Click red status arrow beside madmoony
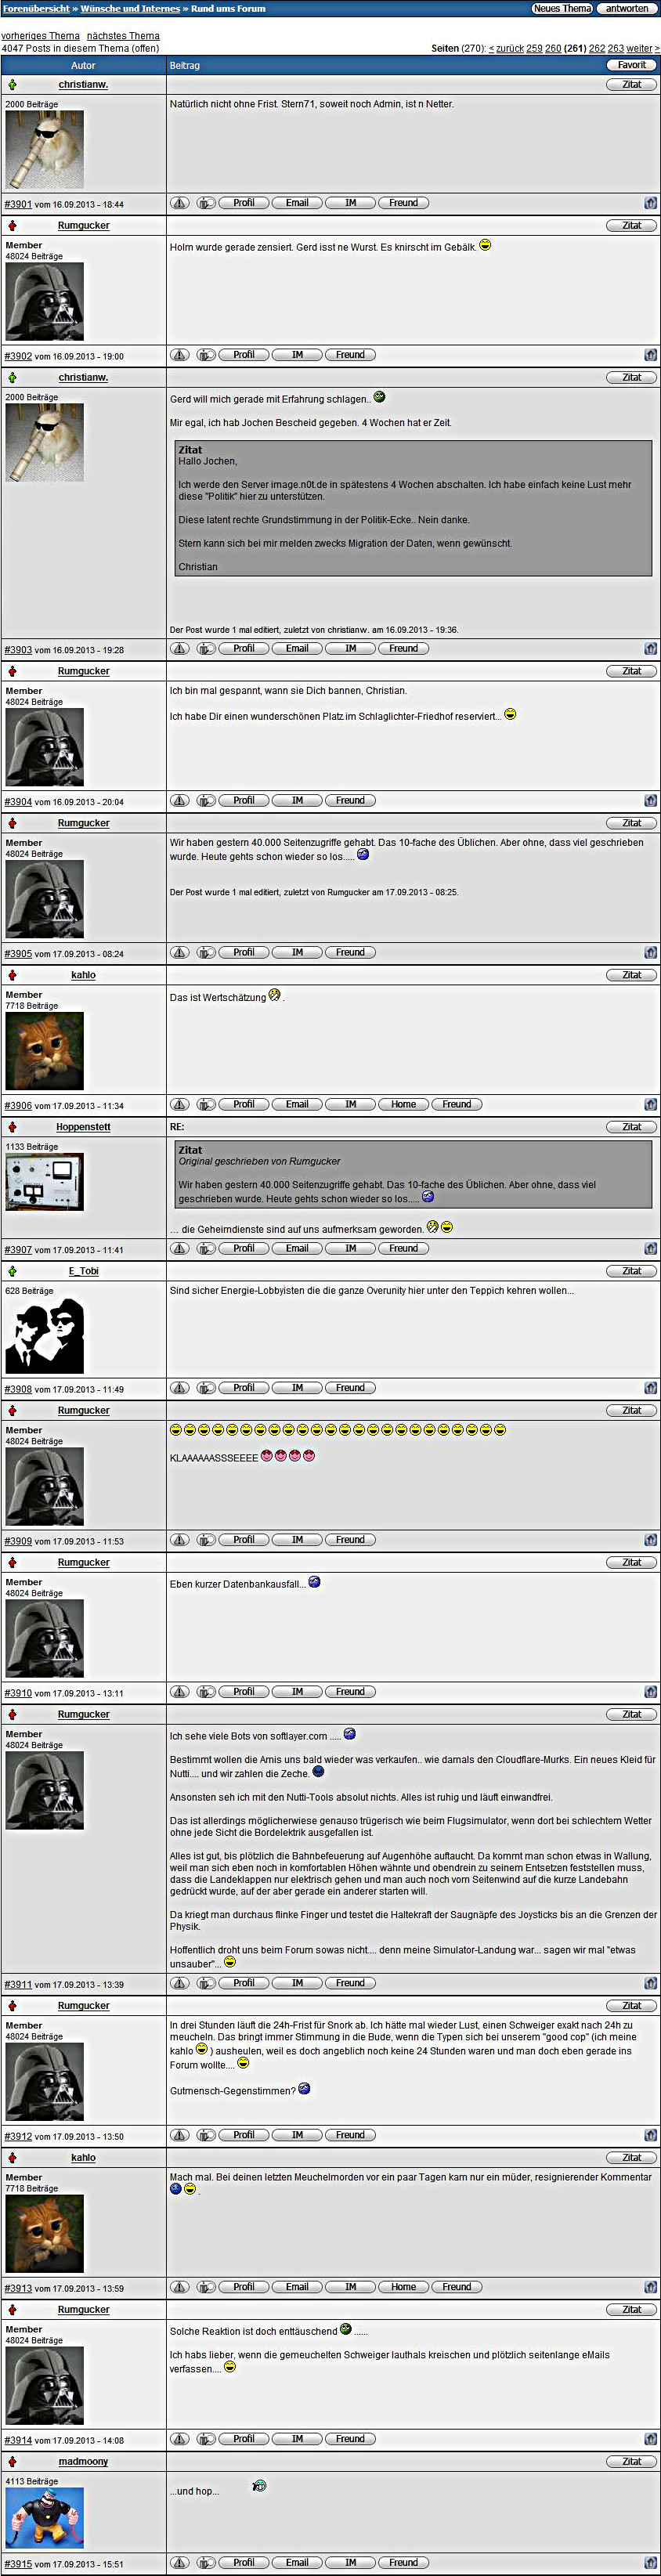The image size is (661, 2576). [x=12, y=2462]
